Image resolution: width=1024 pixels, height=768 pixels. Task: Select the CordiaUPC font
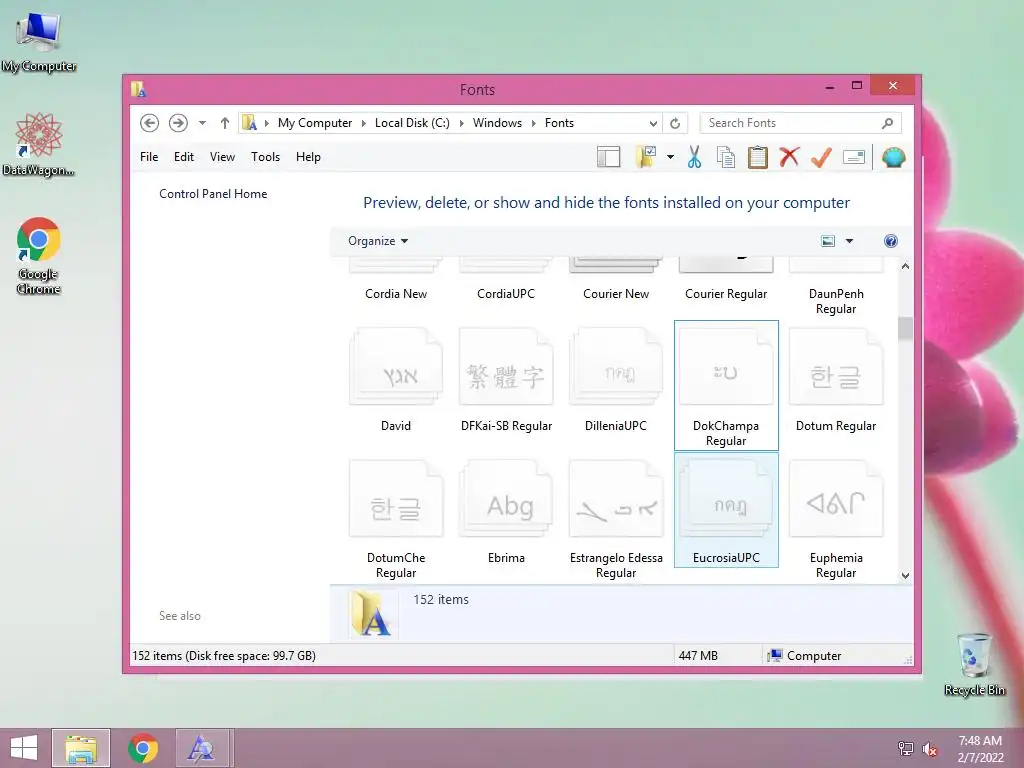coord(506,294)
